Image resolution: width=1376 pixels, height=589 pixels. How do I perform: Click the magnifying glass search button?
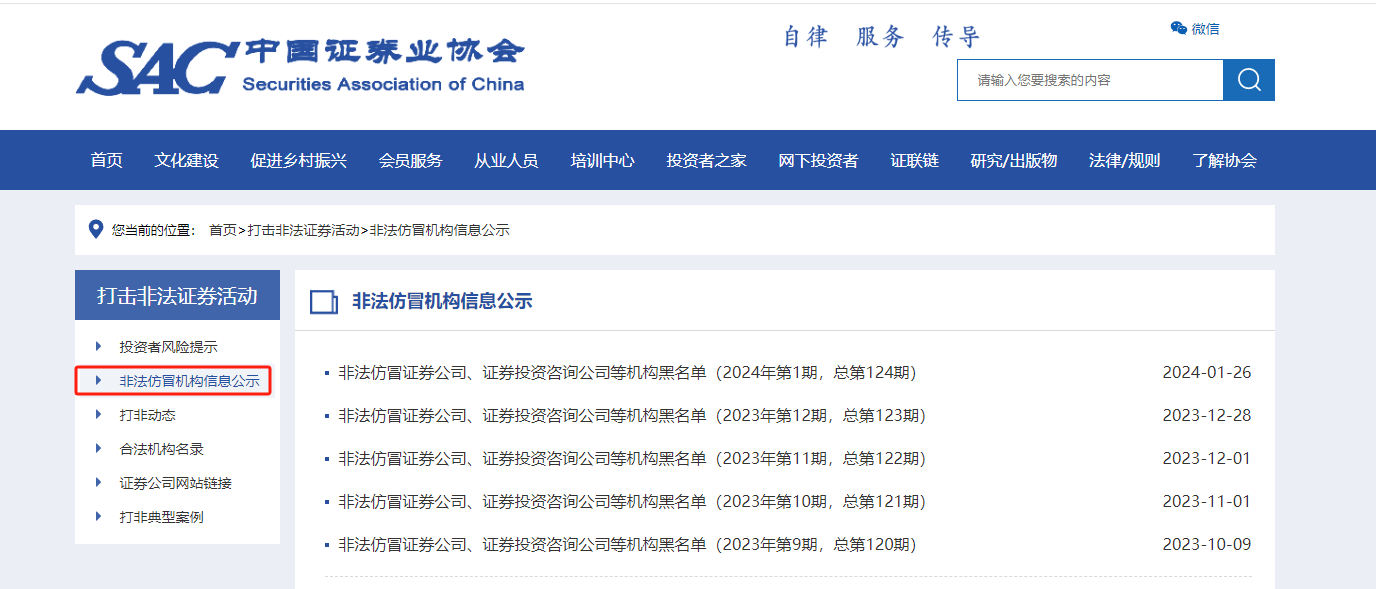tap(1248, 80)
